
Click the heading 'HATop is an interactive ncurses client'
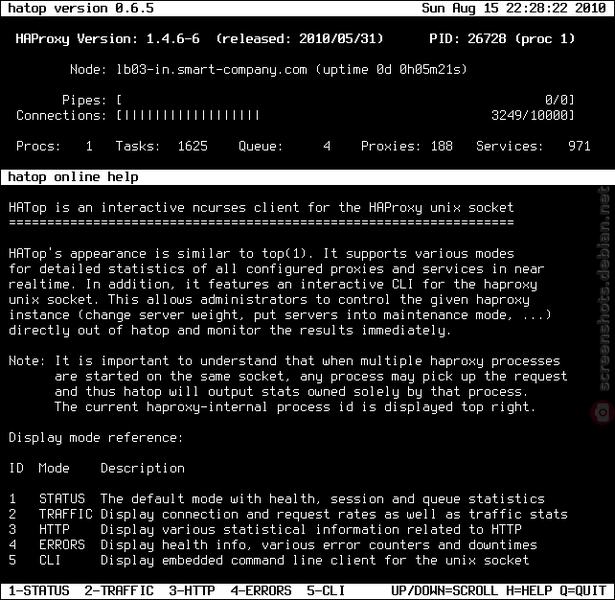point(261,207)
